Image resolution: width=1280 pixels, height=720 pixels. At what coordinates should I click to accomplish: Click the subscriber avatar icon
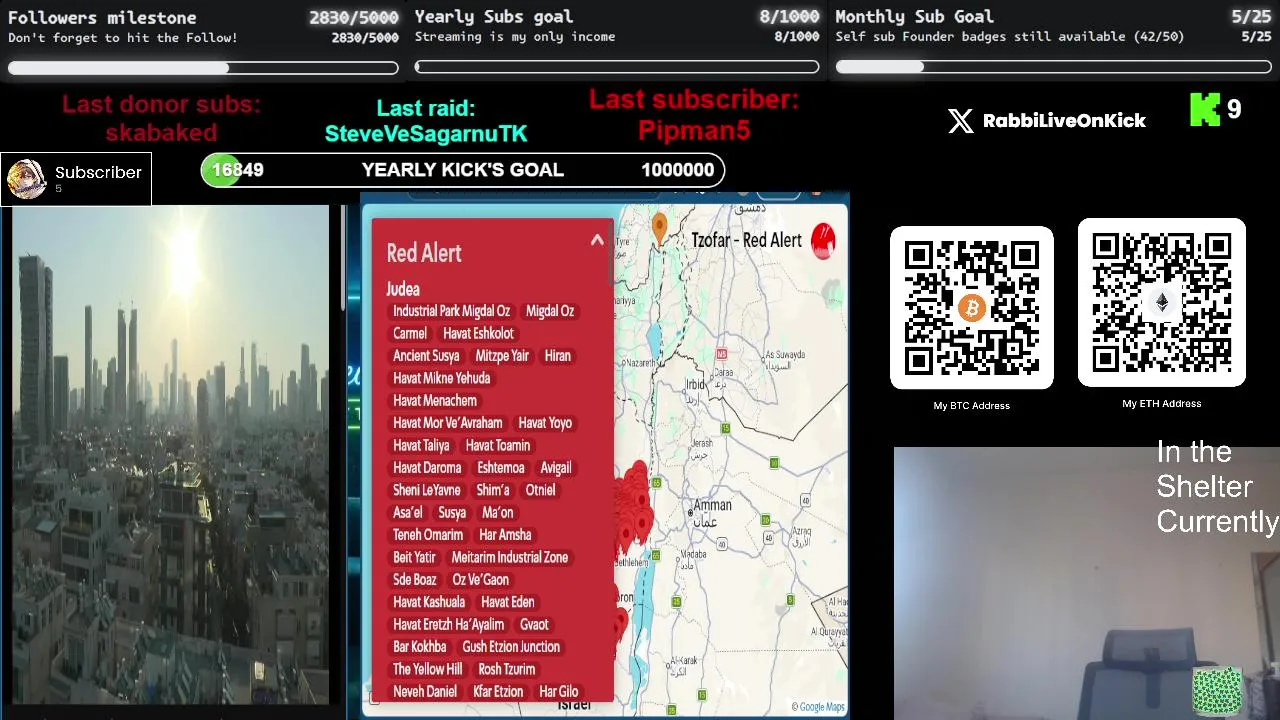(x=26, y=179)
